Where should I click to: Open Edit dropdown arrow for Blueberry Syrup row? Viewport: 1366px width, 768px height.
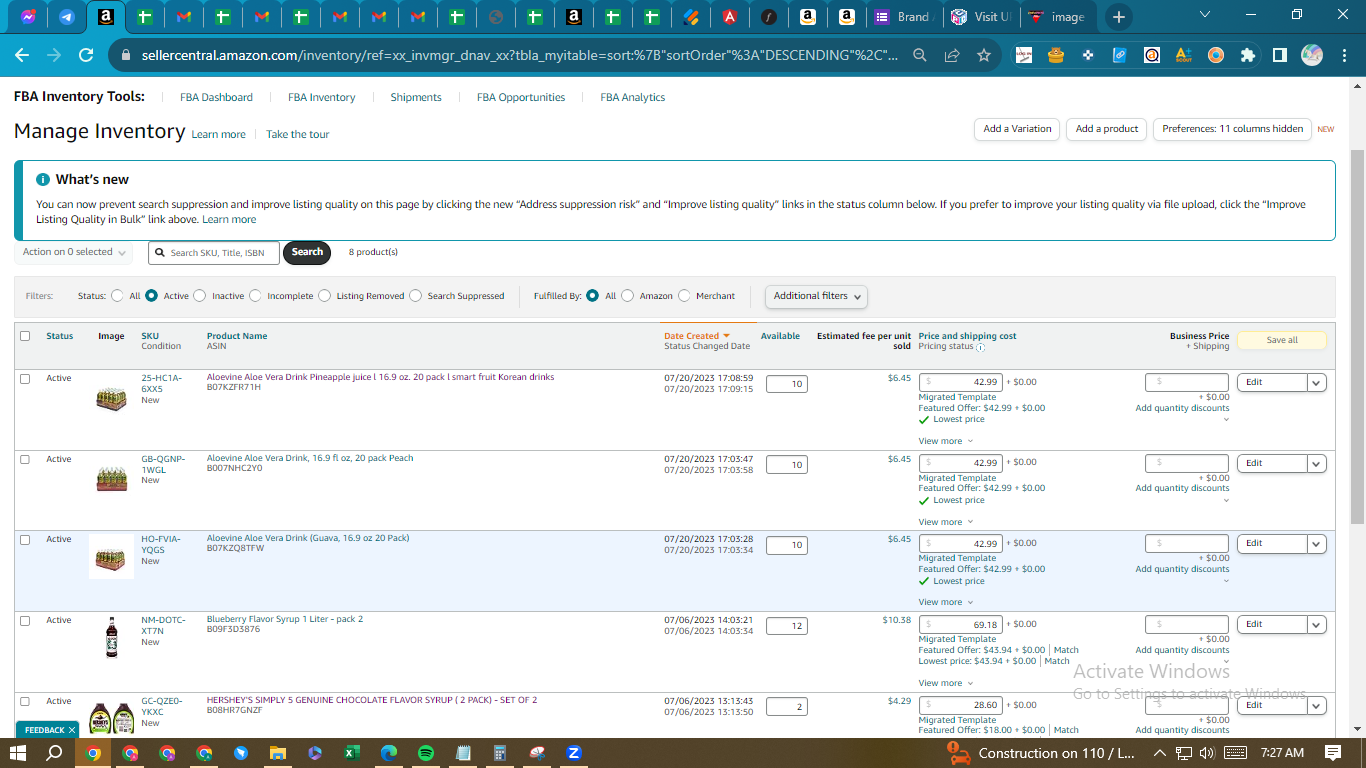pyautogui.click(x=1316, y=625)
